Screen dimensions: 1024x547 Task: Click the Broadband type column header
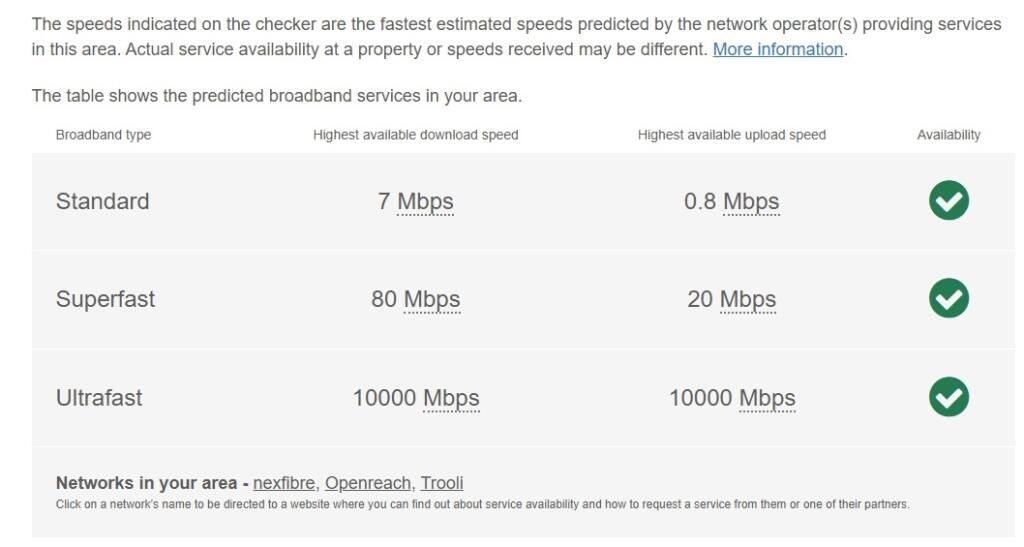103,134
